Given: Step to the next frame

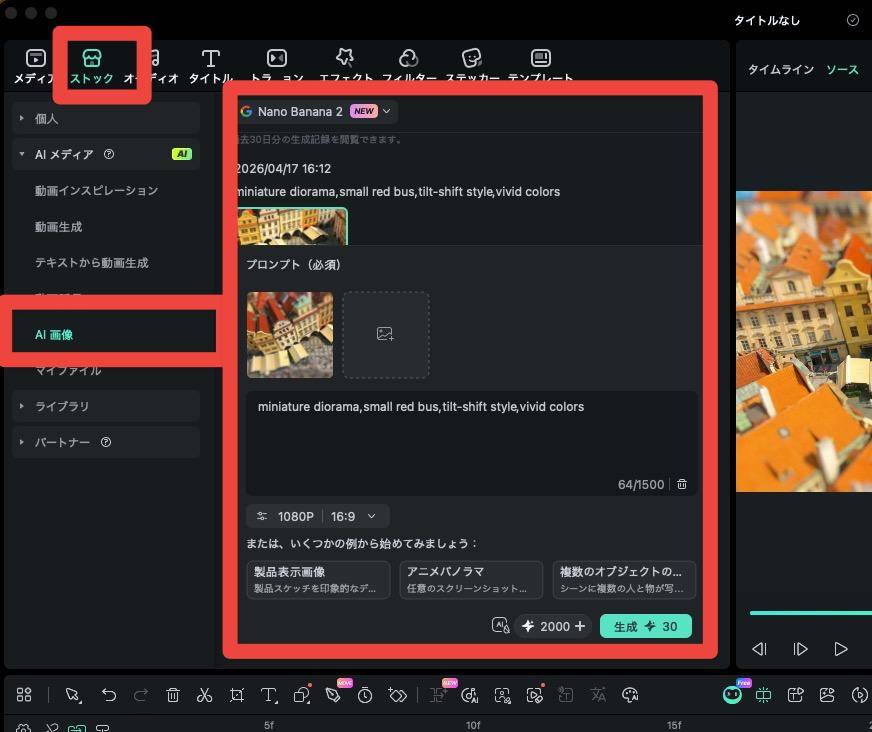Looking at the screenshot, I should pyautogui.click(x=800, y=649).
